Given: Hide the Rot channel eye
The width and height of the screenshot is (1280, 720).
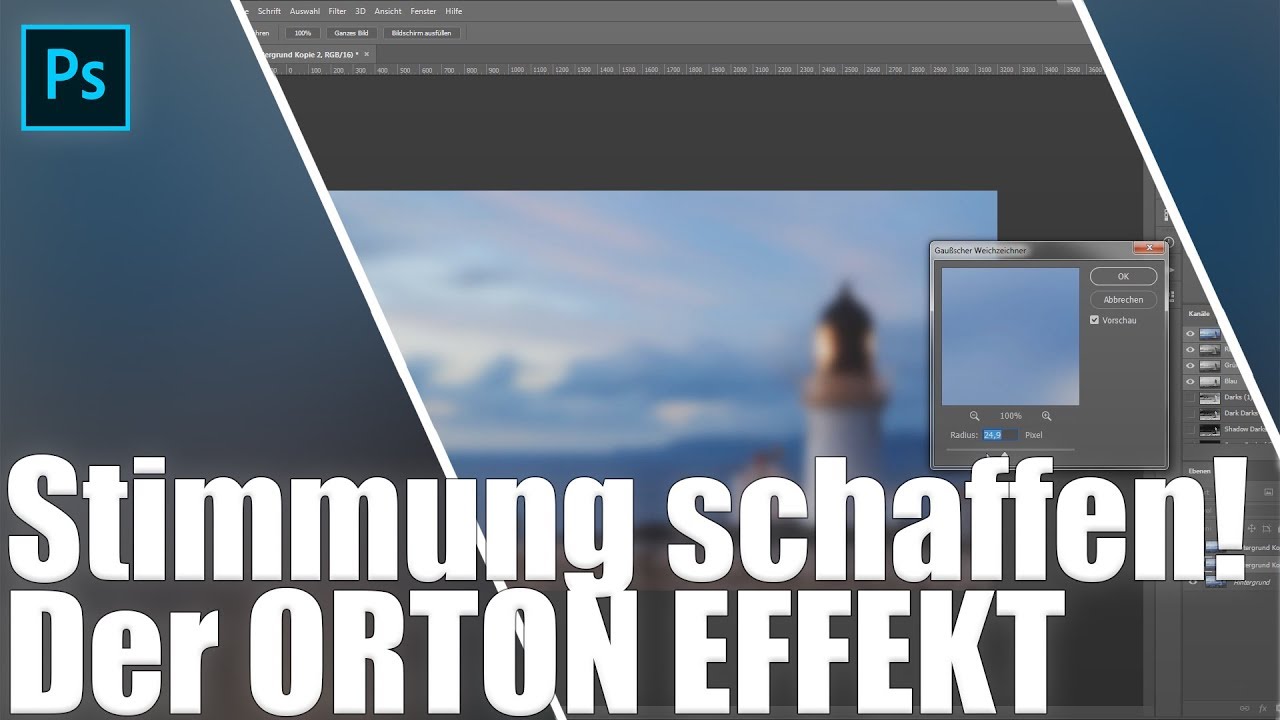Looking at the screenshot, I should [x=1190, y=350].
